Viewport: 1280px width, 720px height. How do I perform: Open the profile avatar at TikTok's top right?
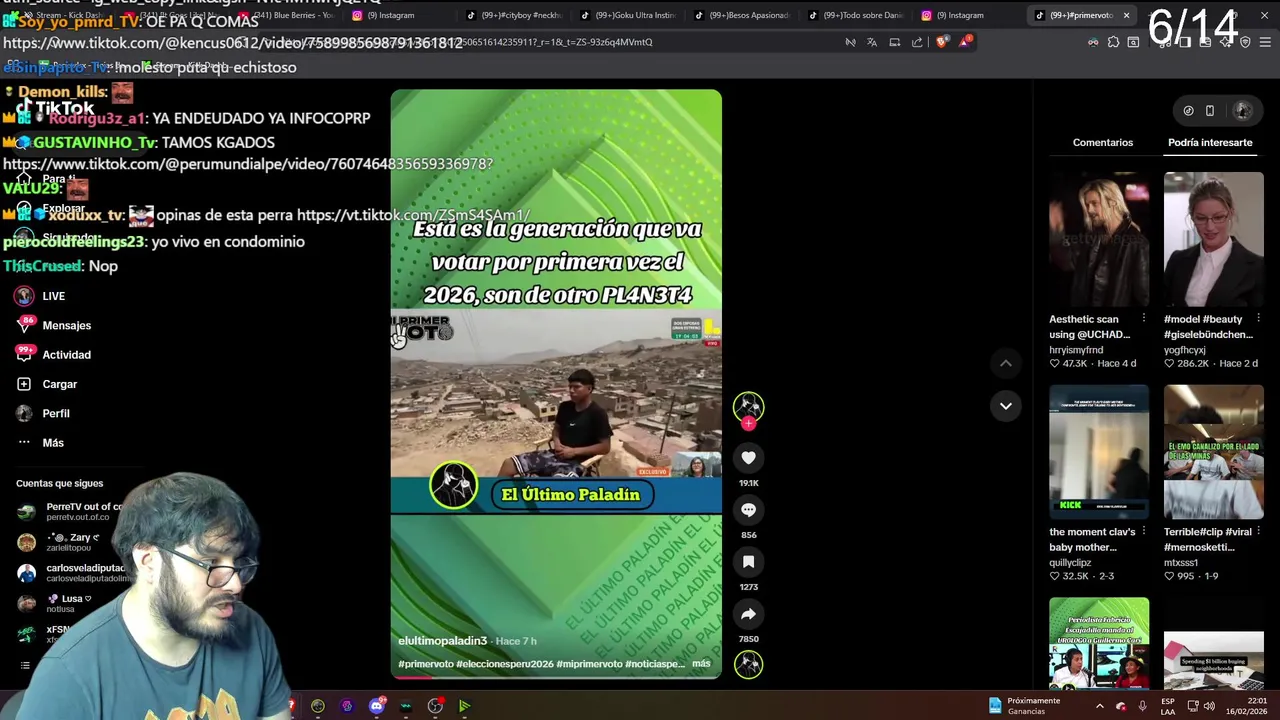[x=1242, y=111]
